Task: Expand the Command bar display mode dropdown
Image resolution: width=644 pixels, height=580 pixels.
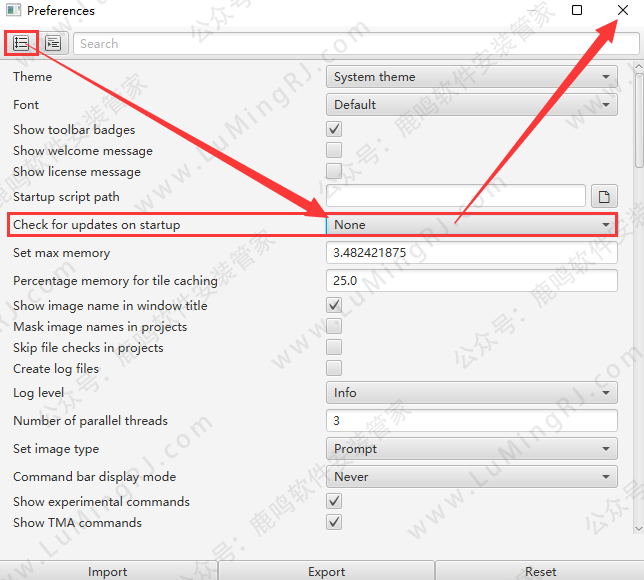Action: [x=472, y=477]
